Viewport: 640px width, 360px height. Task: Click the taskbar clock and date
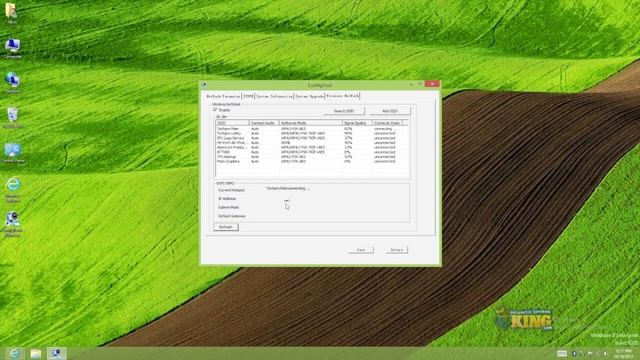point(623,353)
